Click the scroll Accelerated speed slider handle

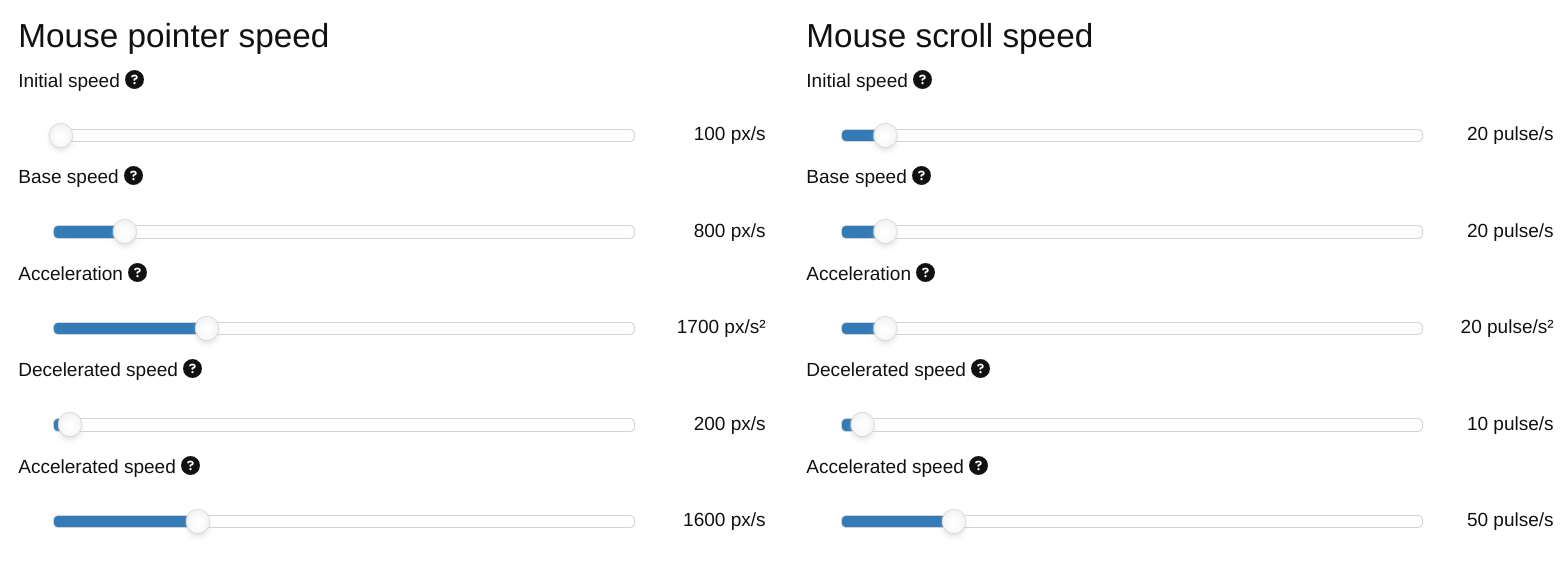coord(954,521)
